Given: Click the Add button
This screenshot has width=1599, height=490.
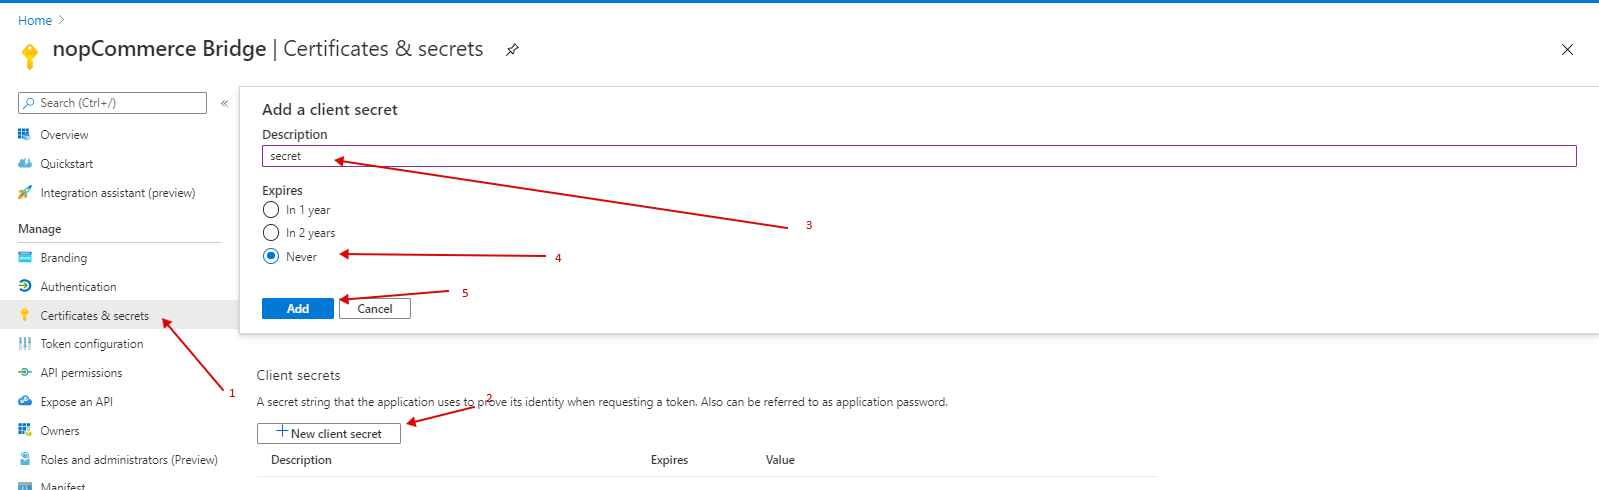Looking at the screenshot, I should (x=298, y=308).
